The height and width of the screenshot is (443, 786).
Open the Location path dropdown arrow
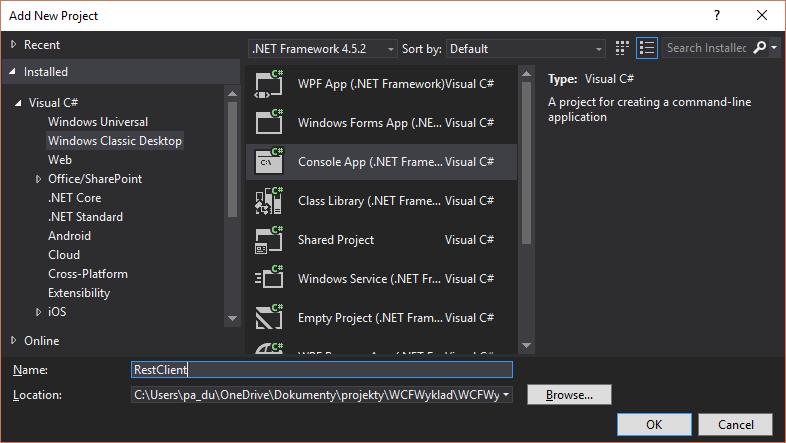click(x=506, y=395)
